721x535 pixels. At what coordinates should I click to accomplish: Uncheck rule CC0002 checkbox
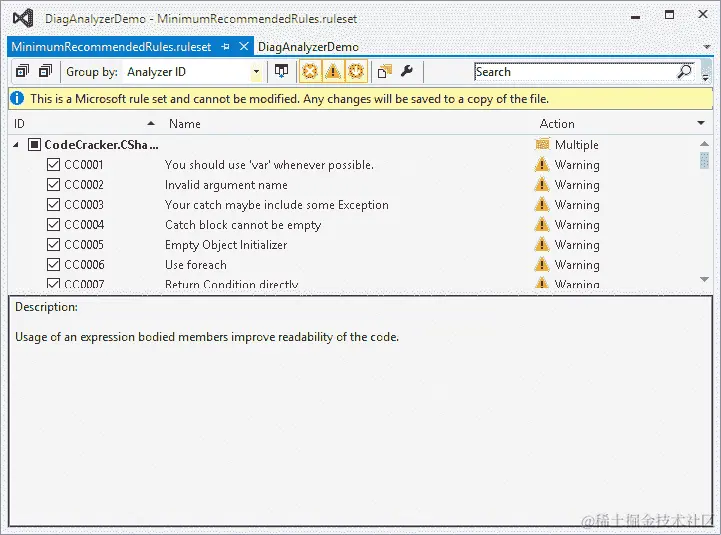pyautogui.click(x=53, y=184)
